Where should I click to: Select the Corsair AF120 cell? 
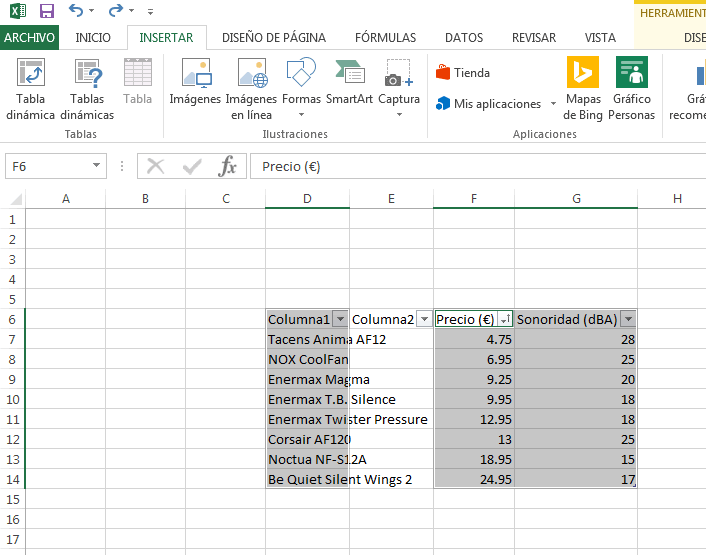[308, 439]
